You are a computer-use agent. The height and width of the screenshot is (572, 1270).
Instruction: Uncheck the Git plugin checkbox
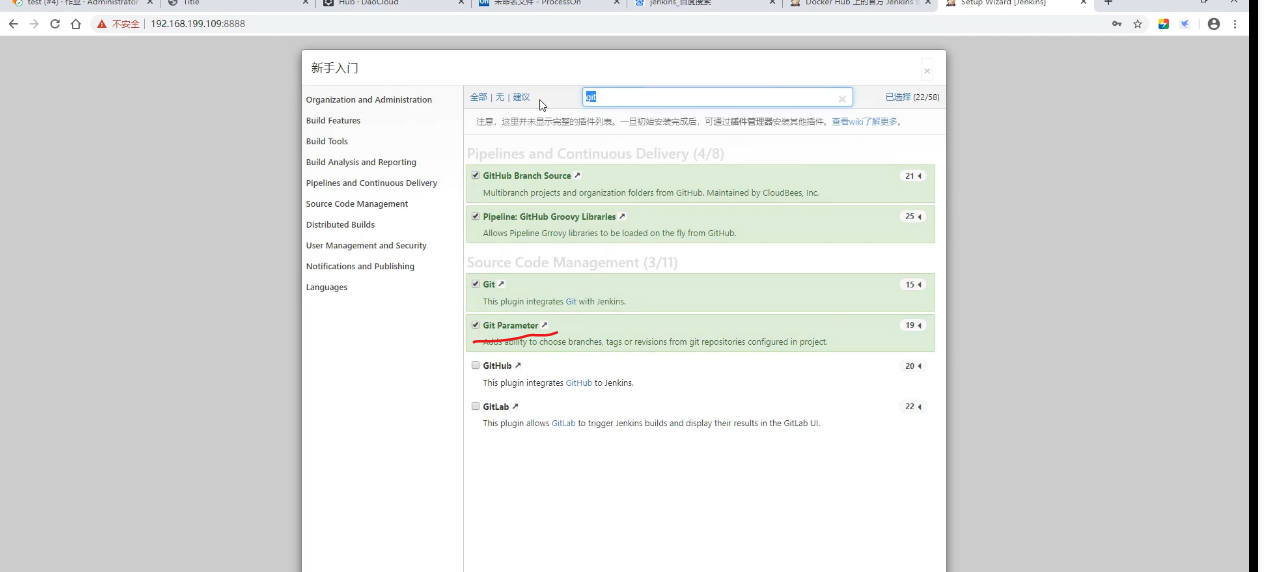point(476,284)
